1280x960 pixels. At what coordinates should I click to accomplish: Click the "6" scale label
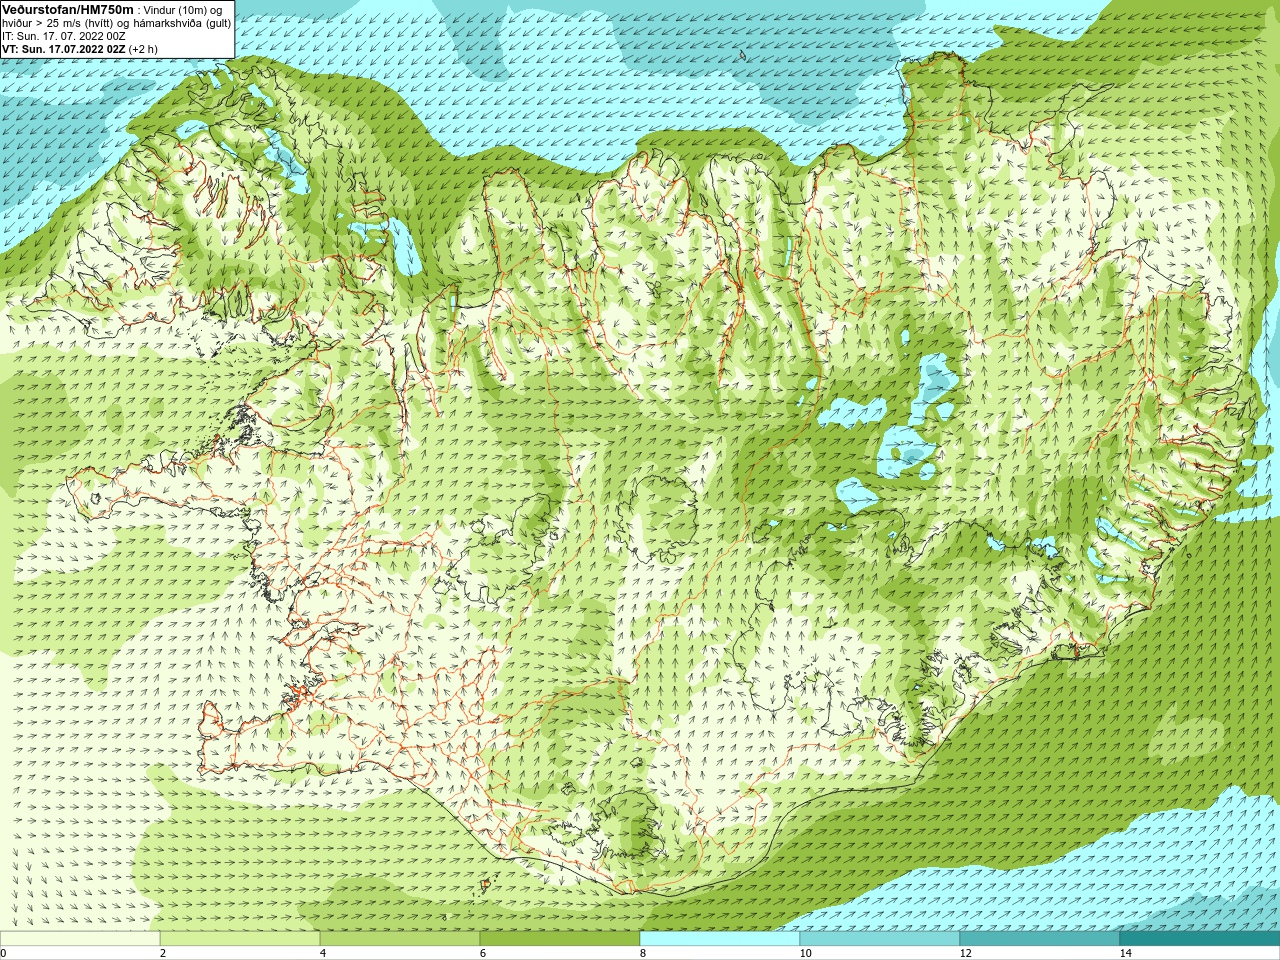(x=483, y=953)
